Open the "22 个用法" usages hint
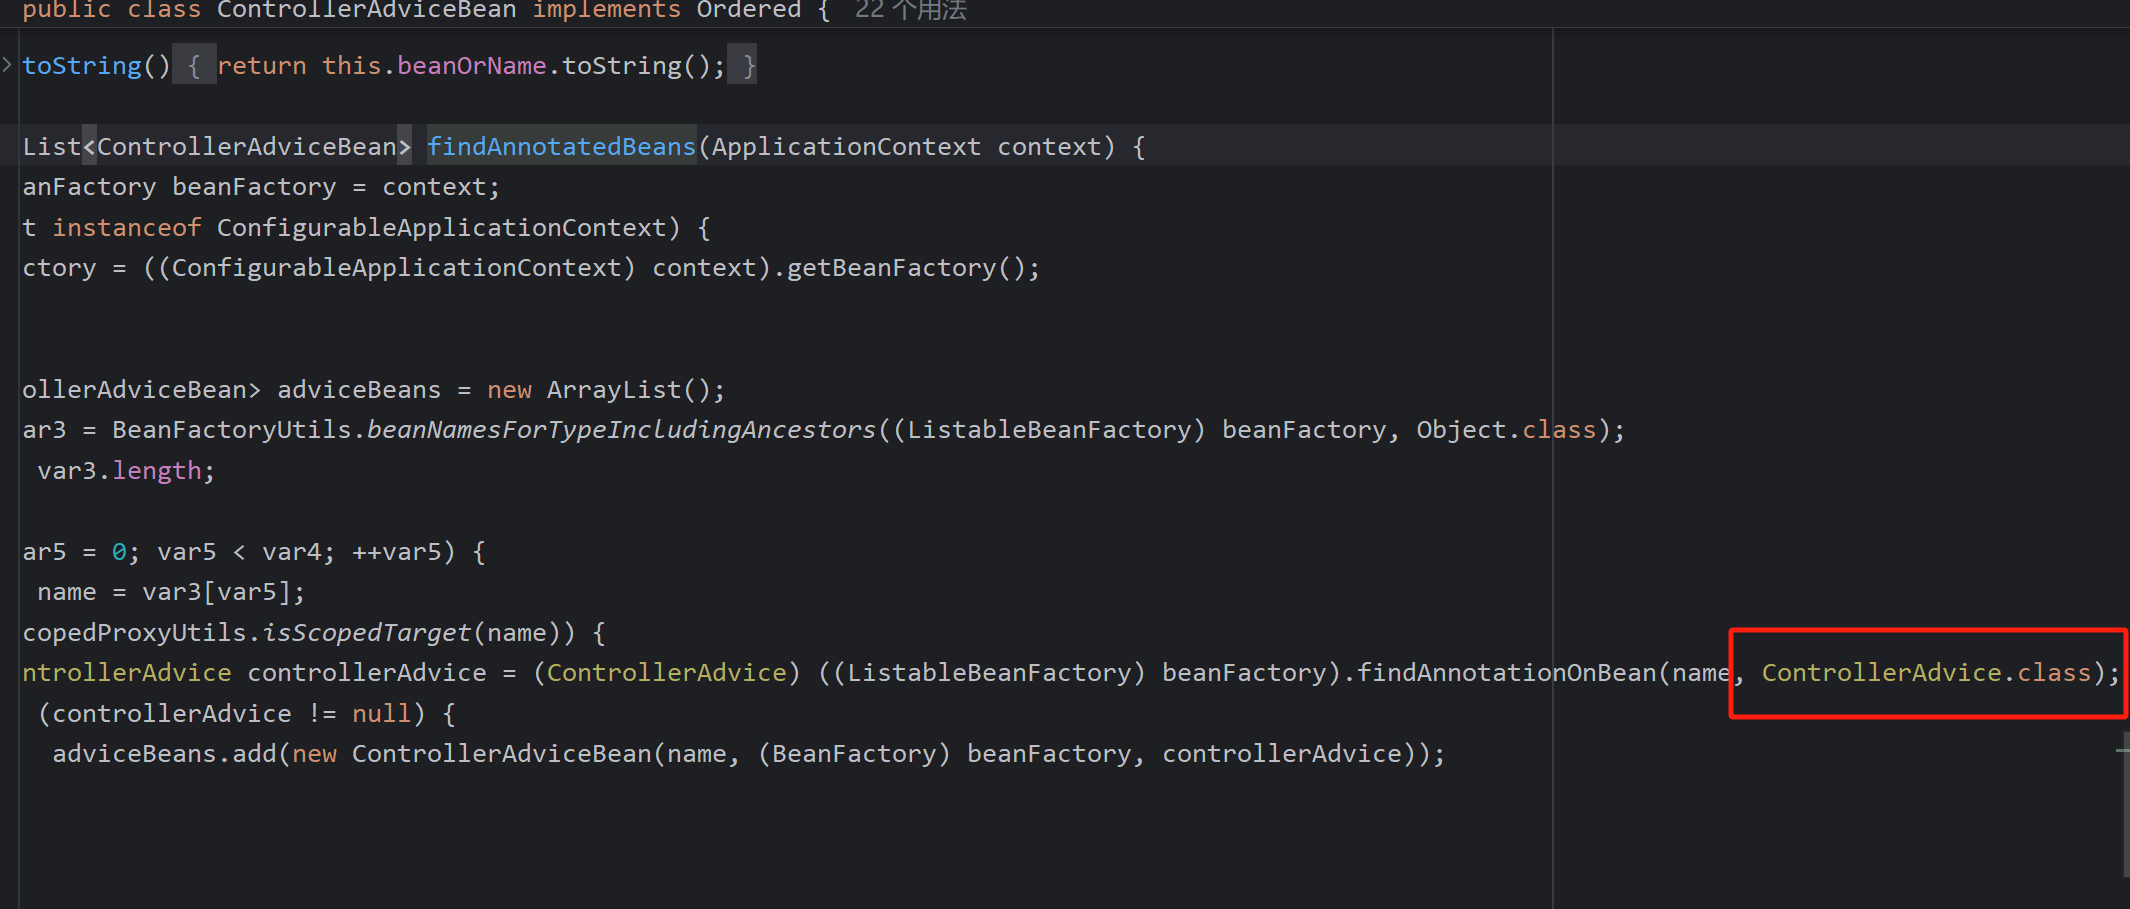 [910, 10]
